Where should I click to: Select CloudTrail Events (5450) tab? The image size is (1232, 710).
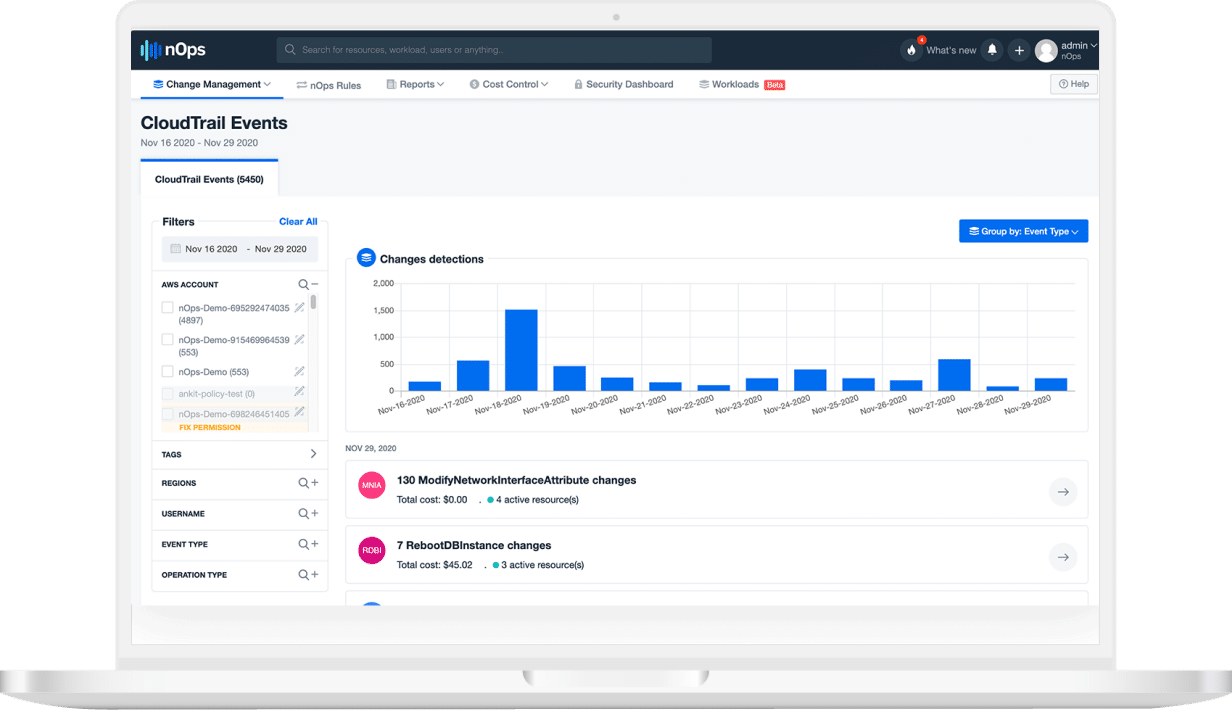(209, 179)
